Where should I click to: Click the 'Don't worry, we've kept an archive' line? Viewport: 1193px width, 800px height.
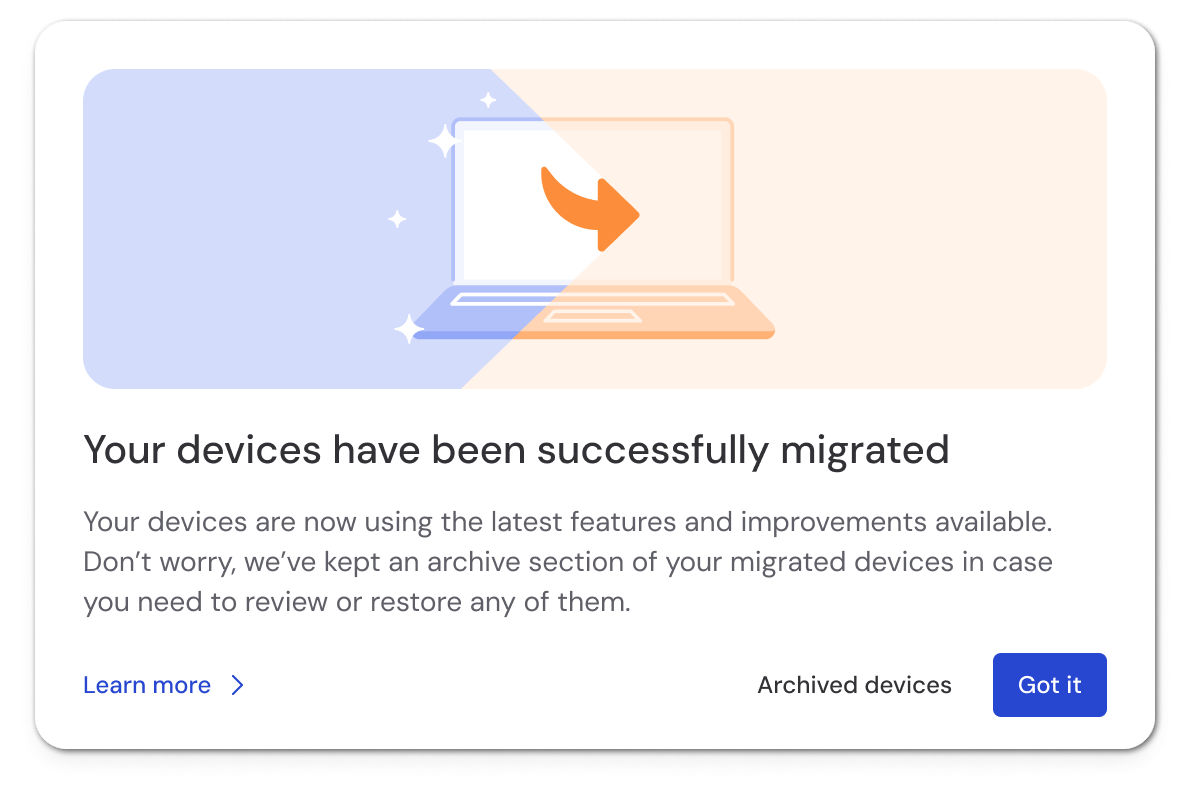point(568,562)
